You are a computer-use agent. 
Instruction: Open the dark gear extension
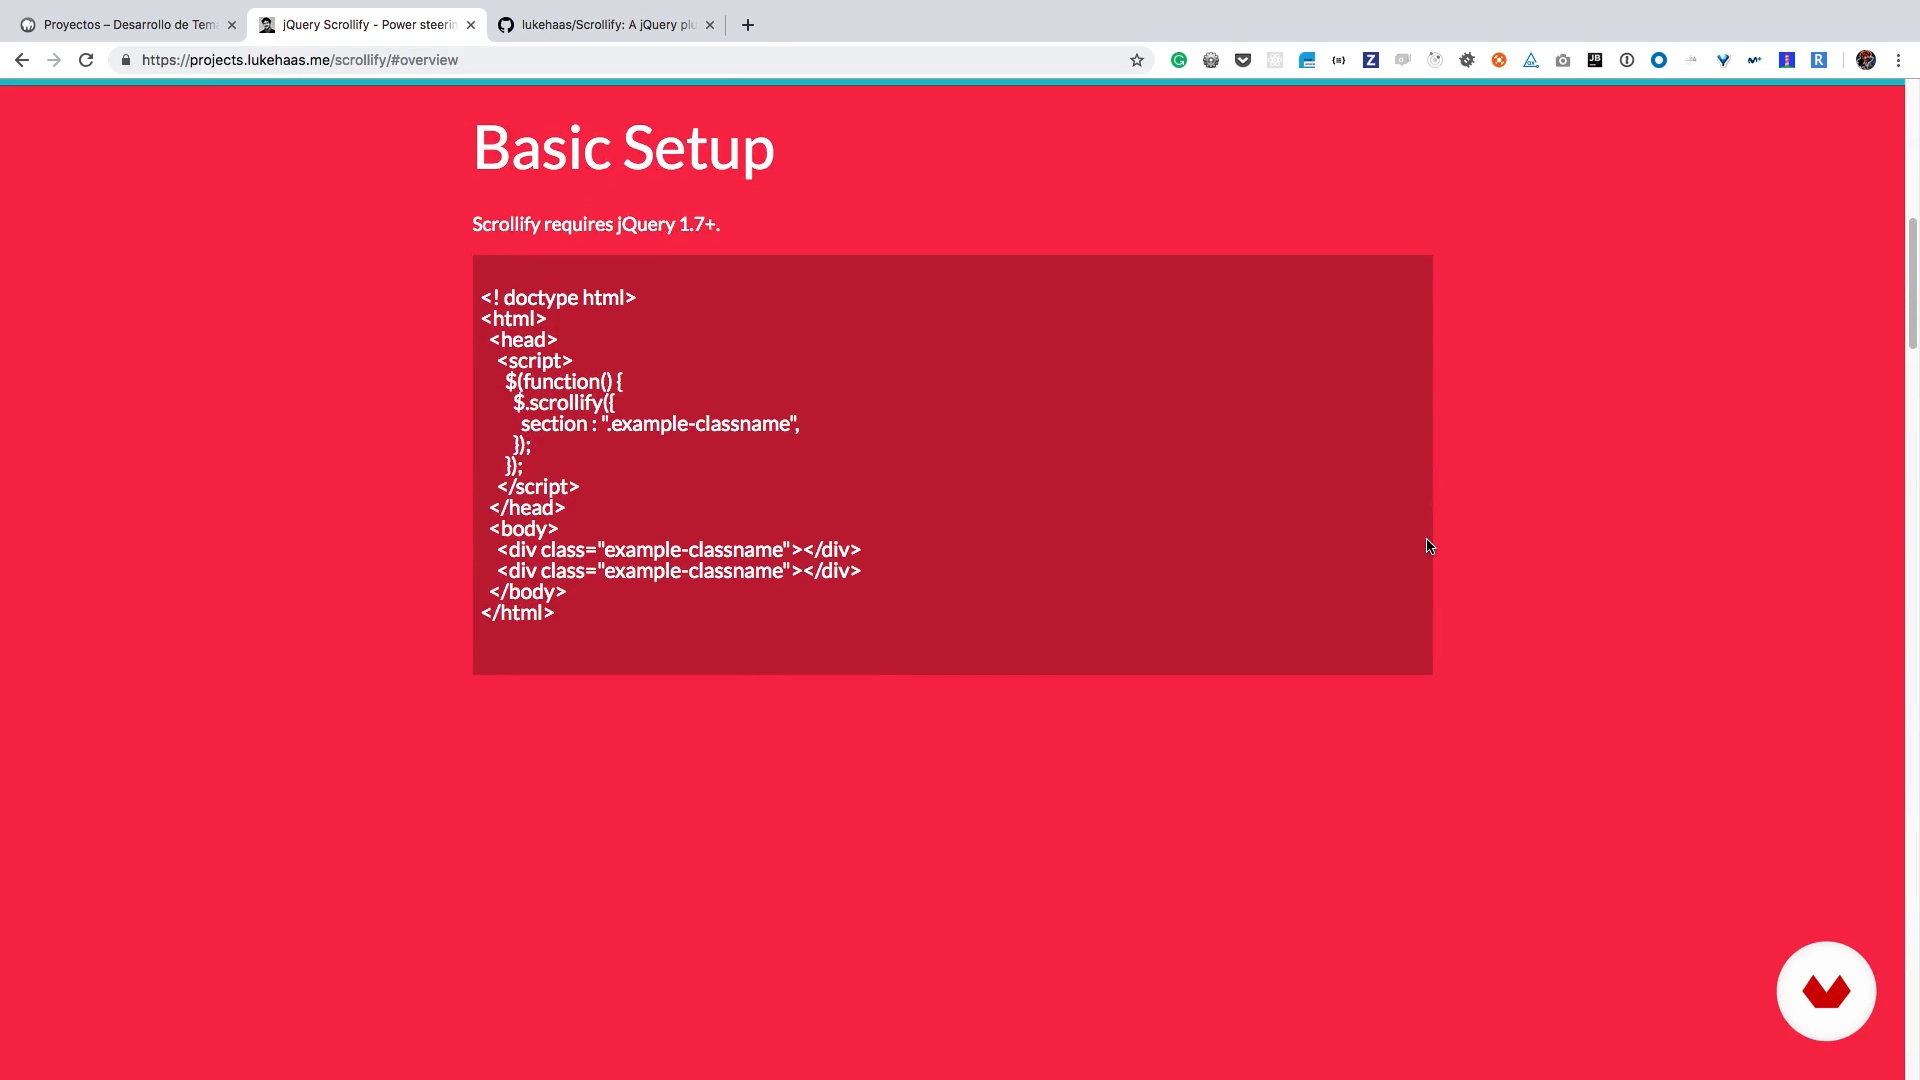point(1467,60)
